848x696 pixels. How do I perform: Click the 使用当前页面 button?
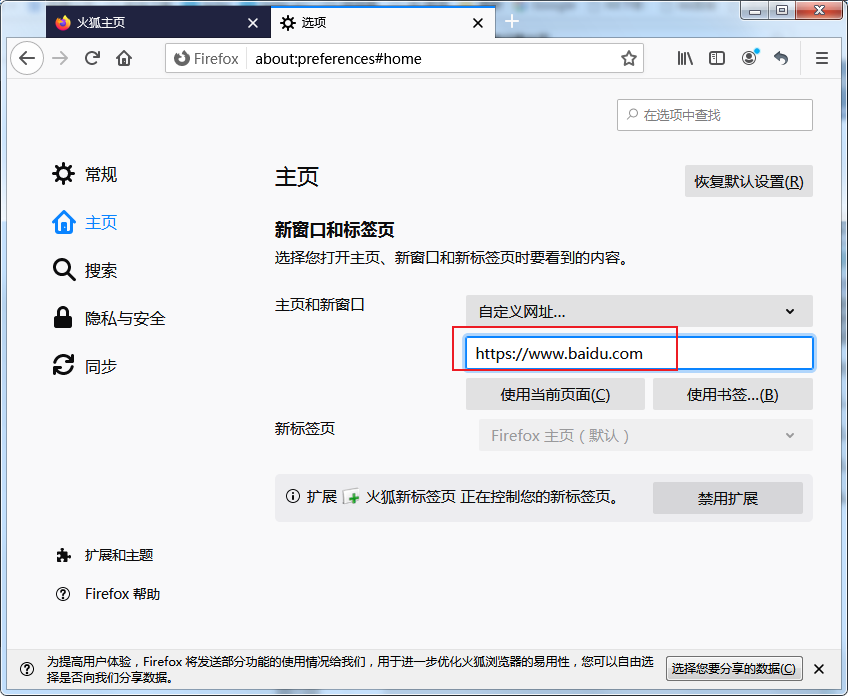(x=554, y=394)
